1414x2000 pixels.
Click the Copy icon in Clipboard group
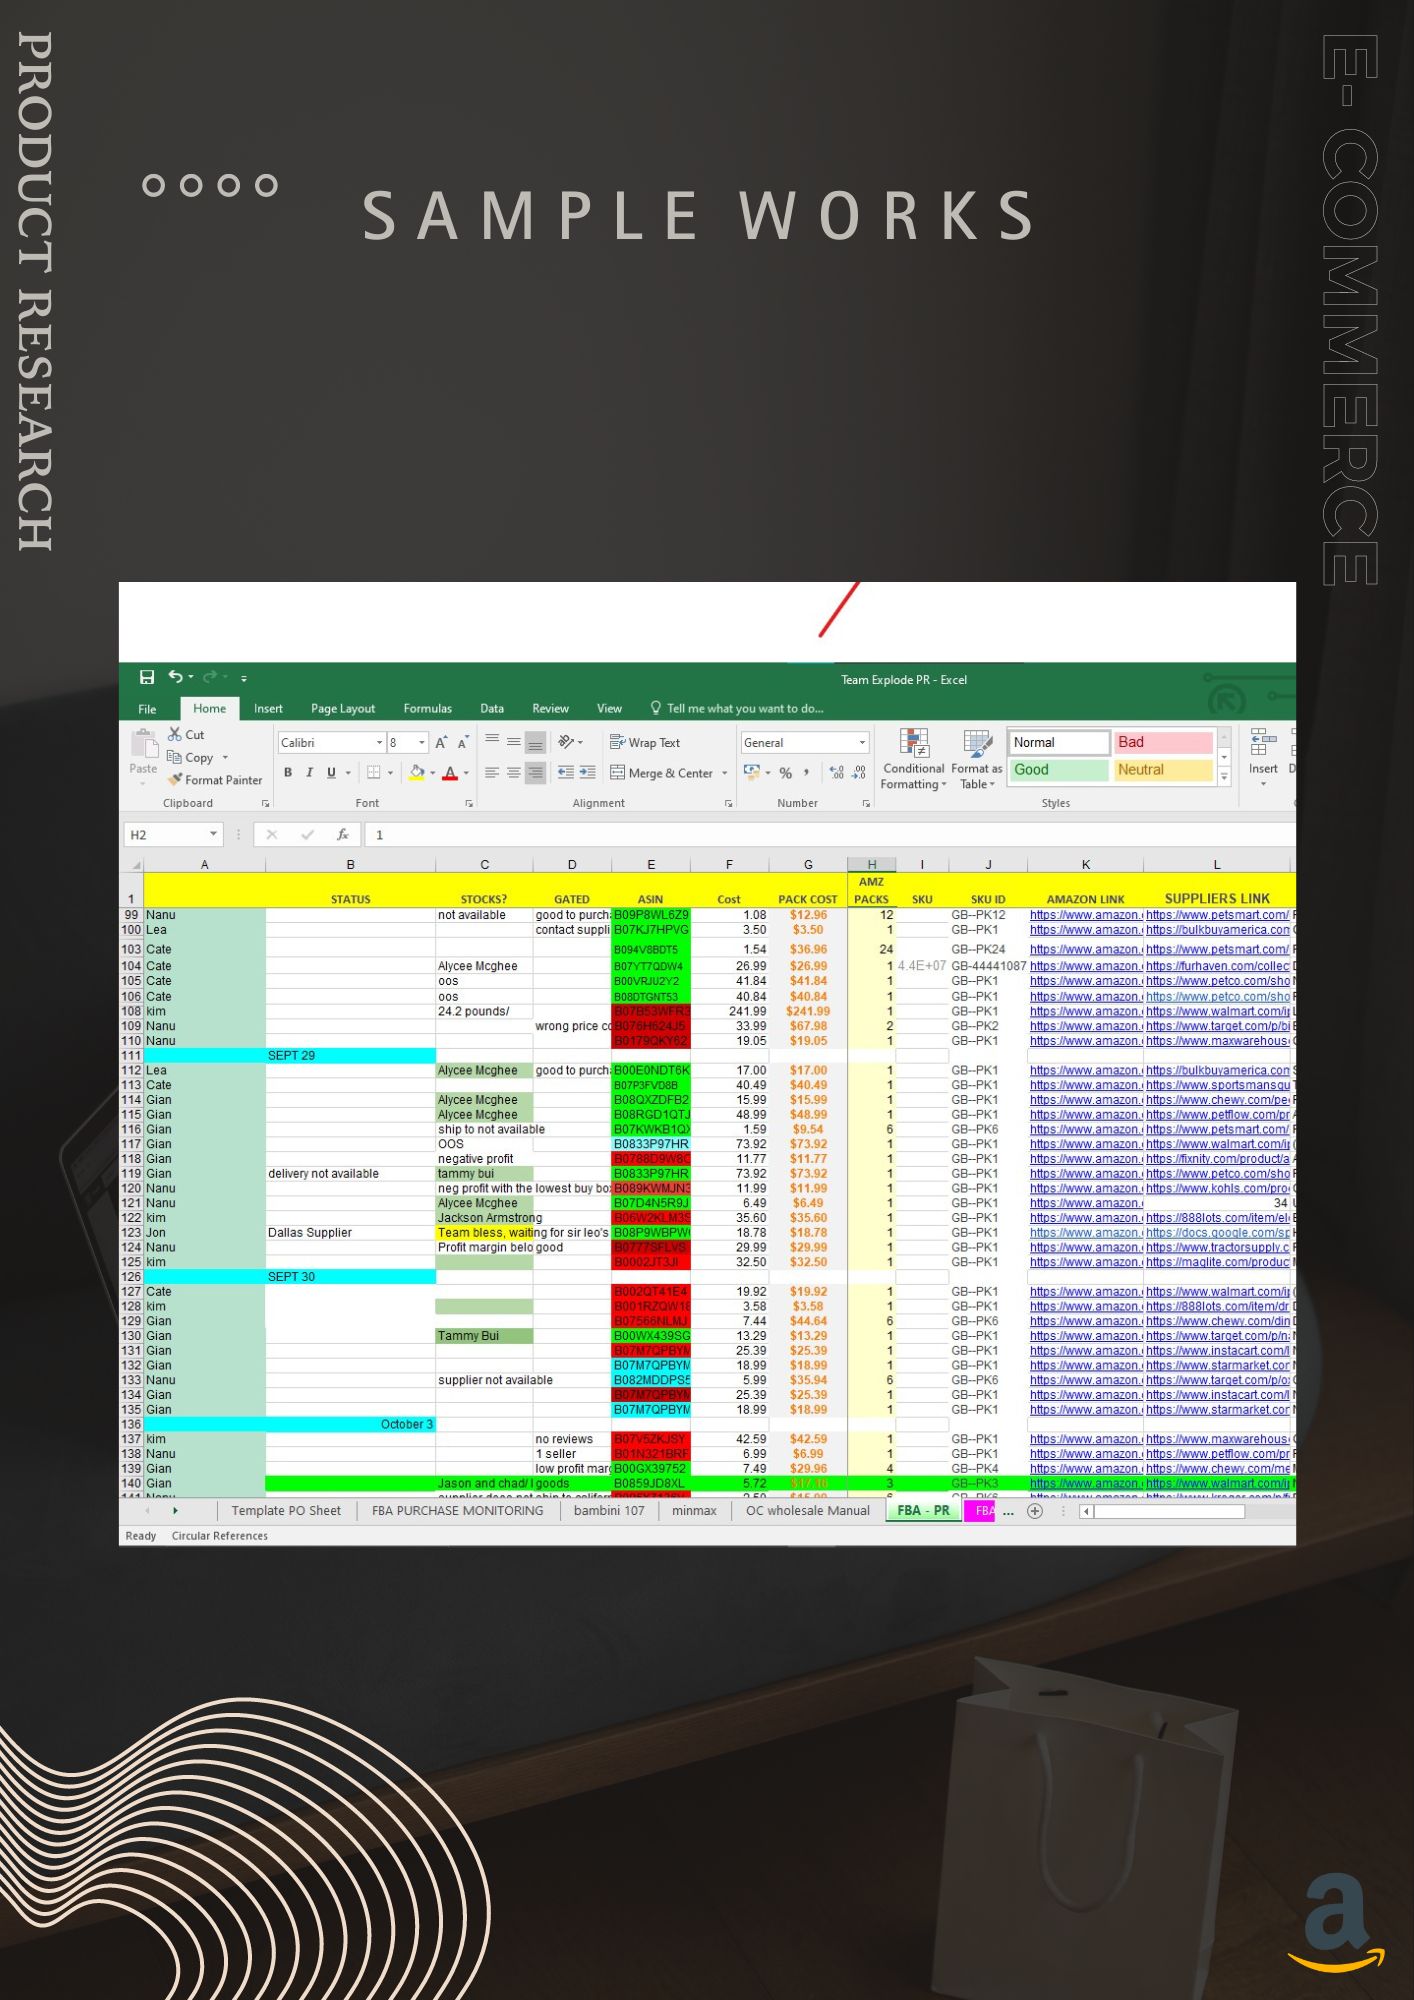(174, 757)
